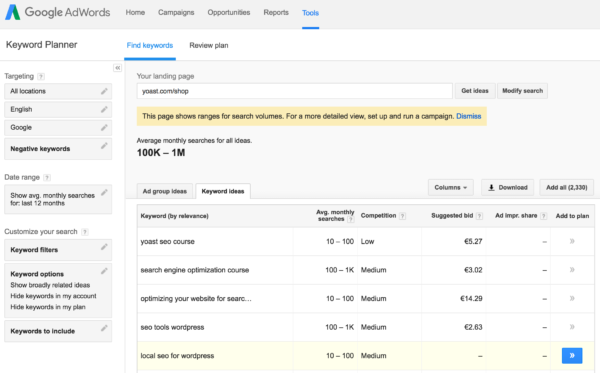The width and height of the screenshot is (600, 373).
Task: Download the keyword ideas
Action: pos(507,187)
